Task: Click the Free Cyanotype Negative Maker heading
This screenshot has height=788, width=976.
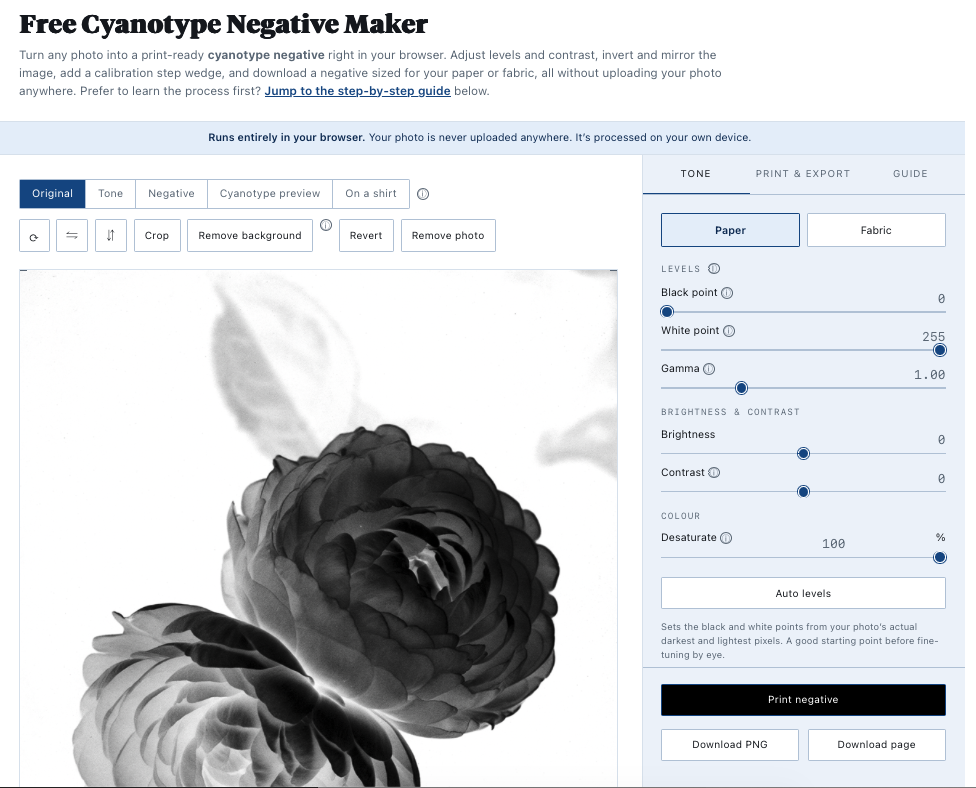Action: point(223,24)
